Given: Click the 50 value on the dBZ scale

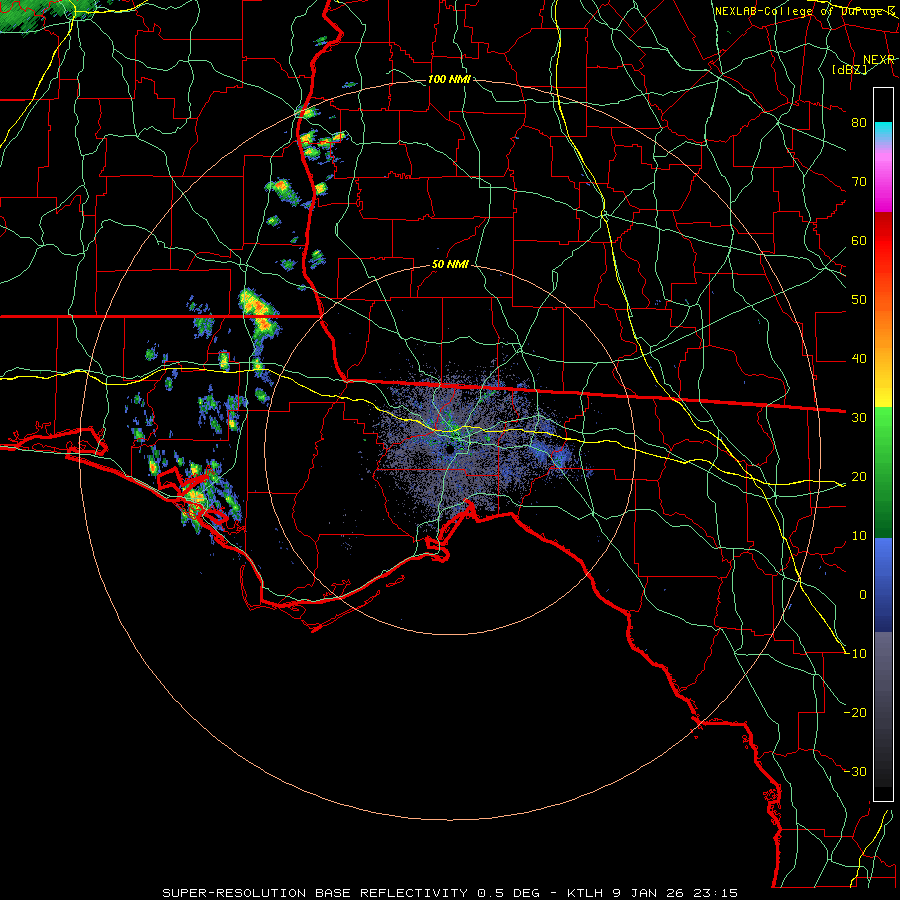Looking at the screenshot, I should tap(859, 300).
